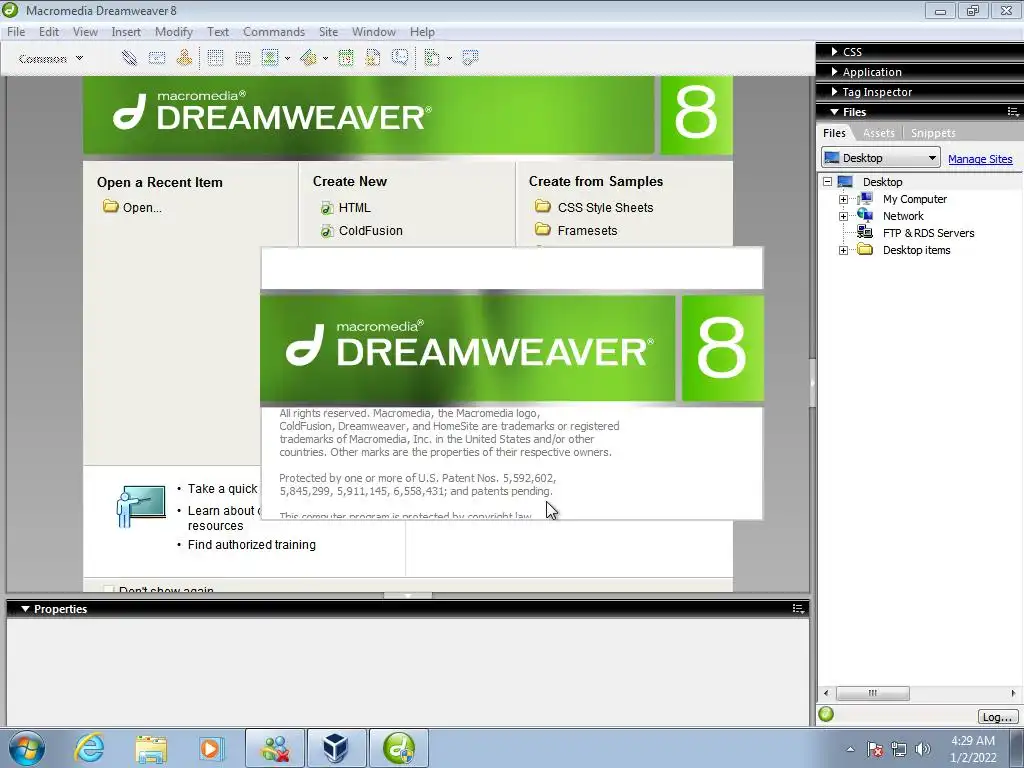Show hidden tray icons arrow
Viewport: 1024px width, 768px height.
click(850, 749)
